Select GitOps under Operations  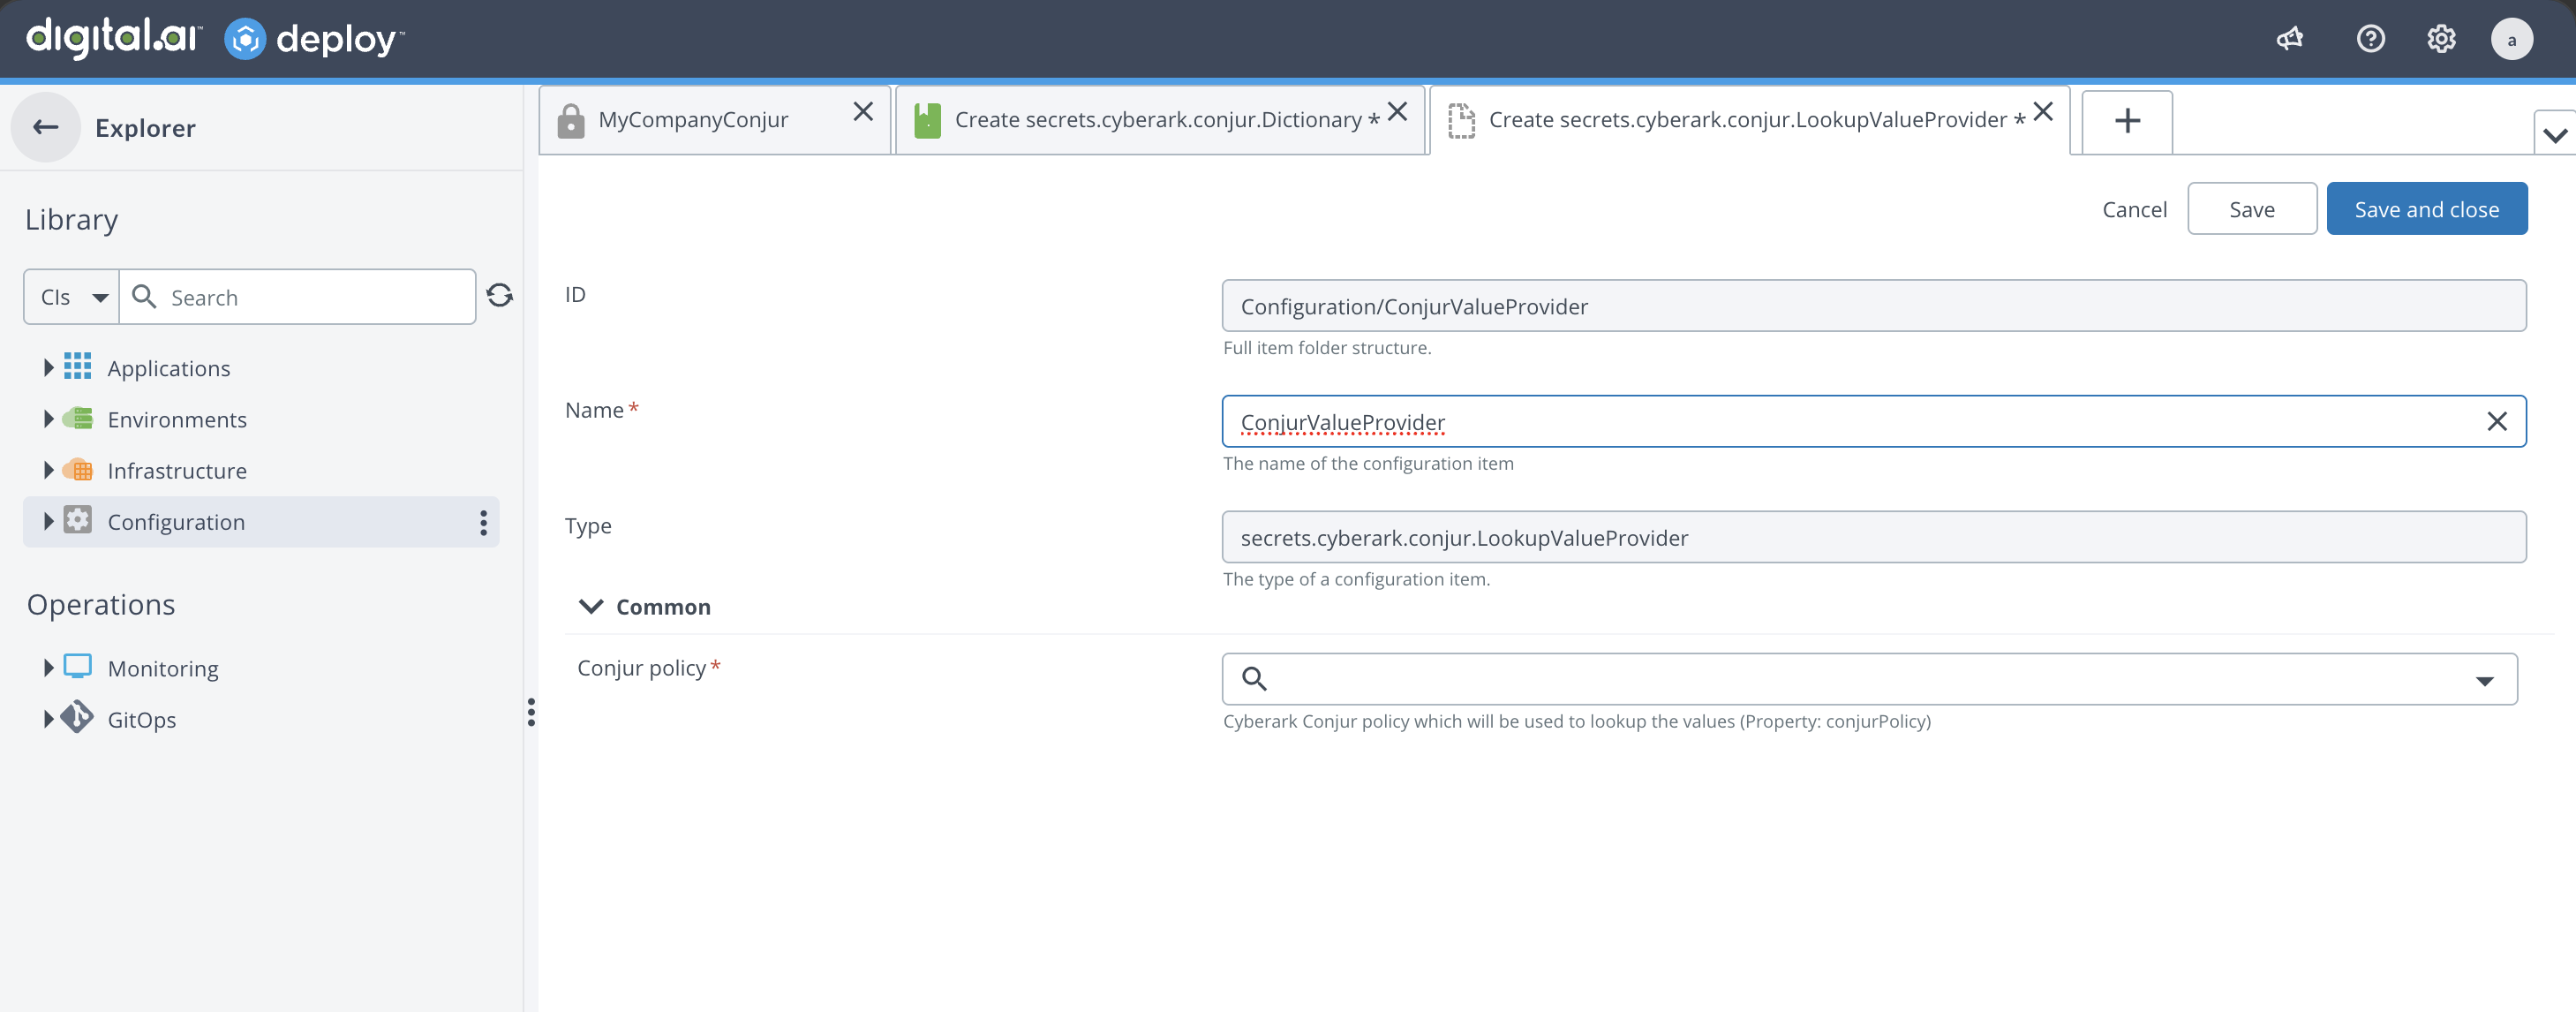(142, 719)
